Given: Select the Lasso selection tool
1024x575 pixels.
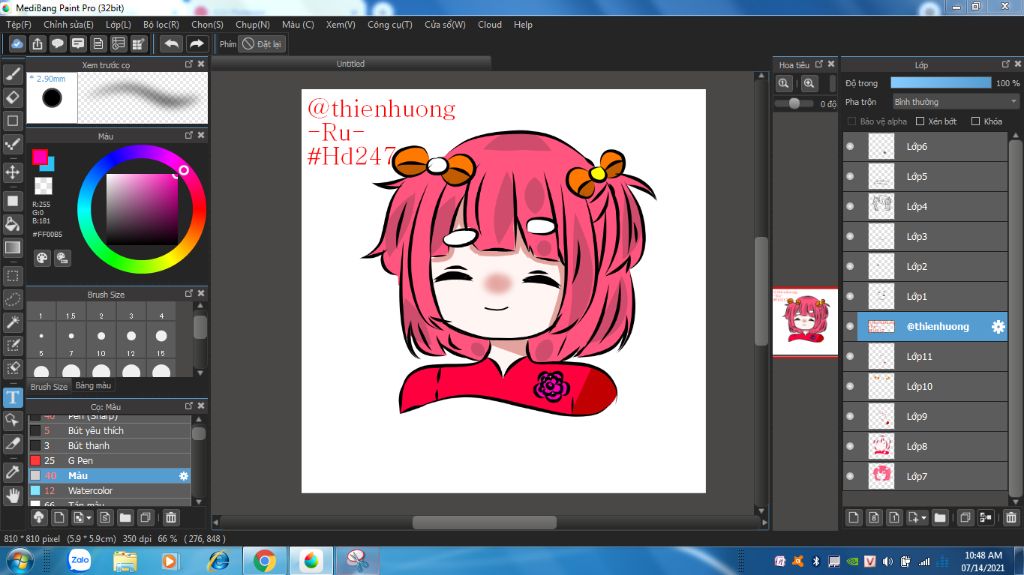Looking at the screenshot, I should 12,299.
